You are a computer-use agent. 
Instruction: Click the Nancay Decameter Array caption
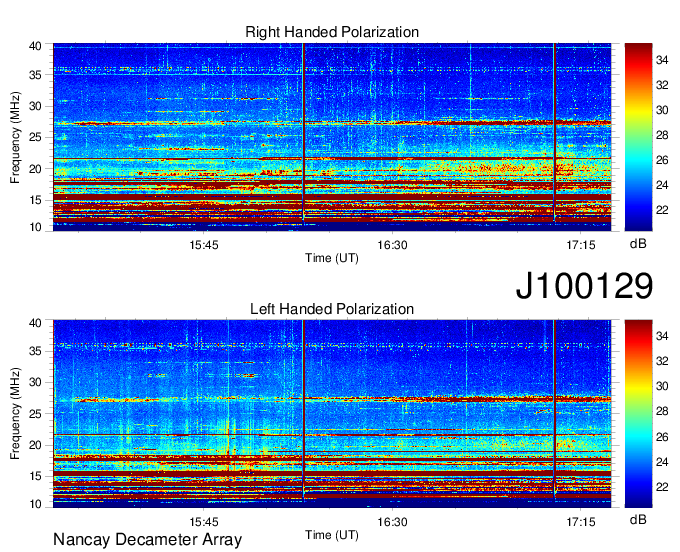(x=147, y=540)
